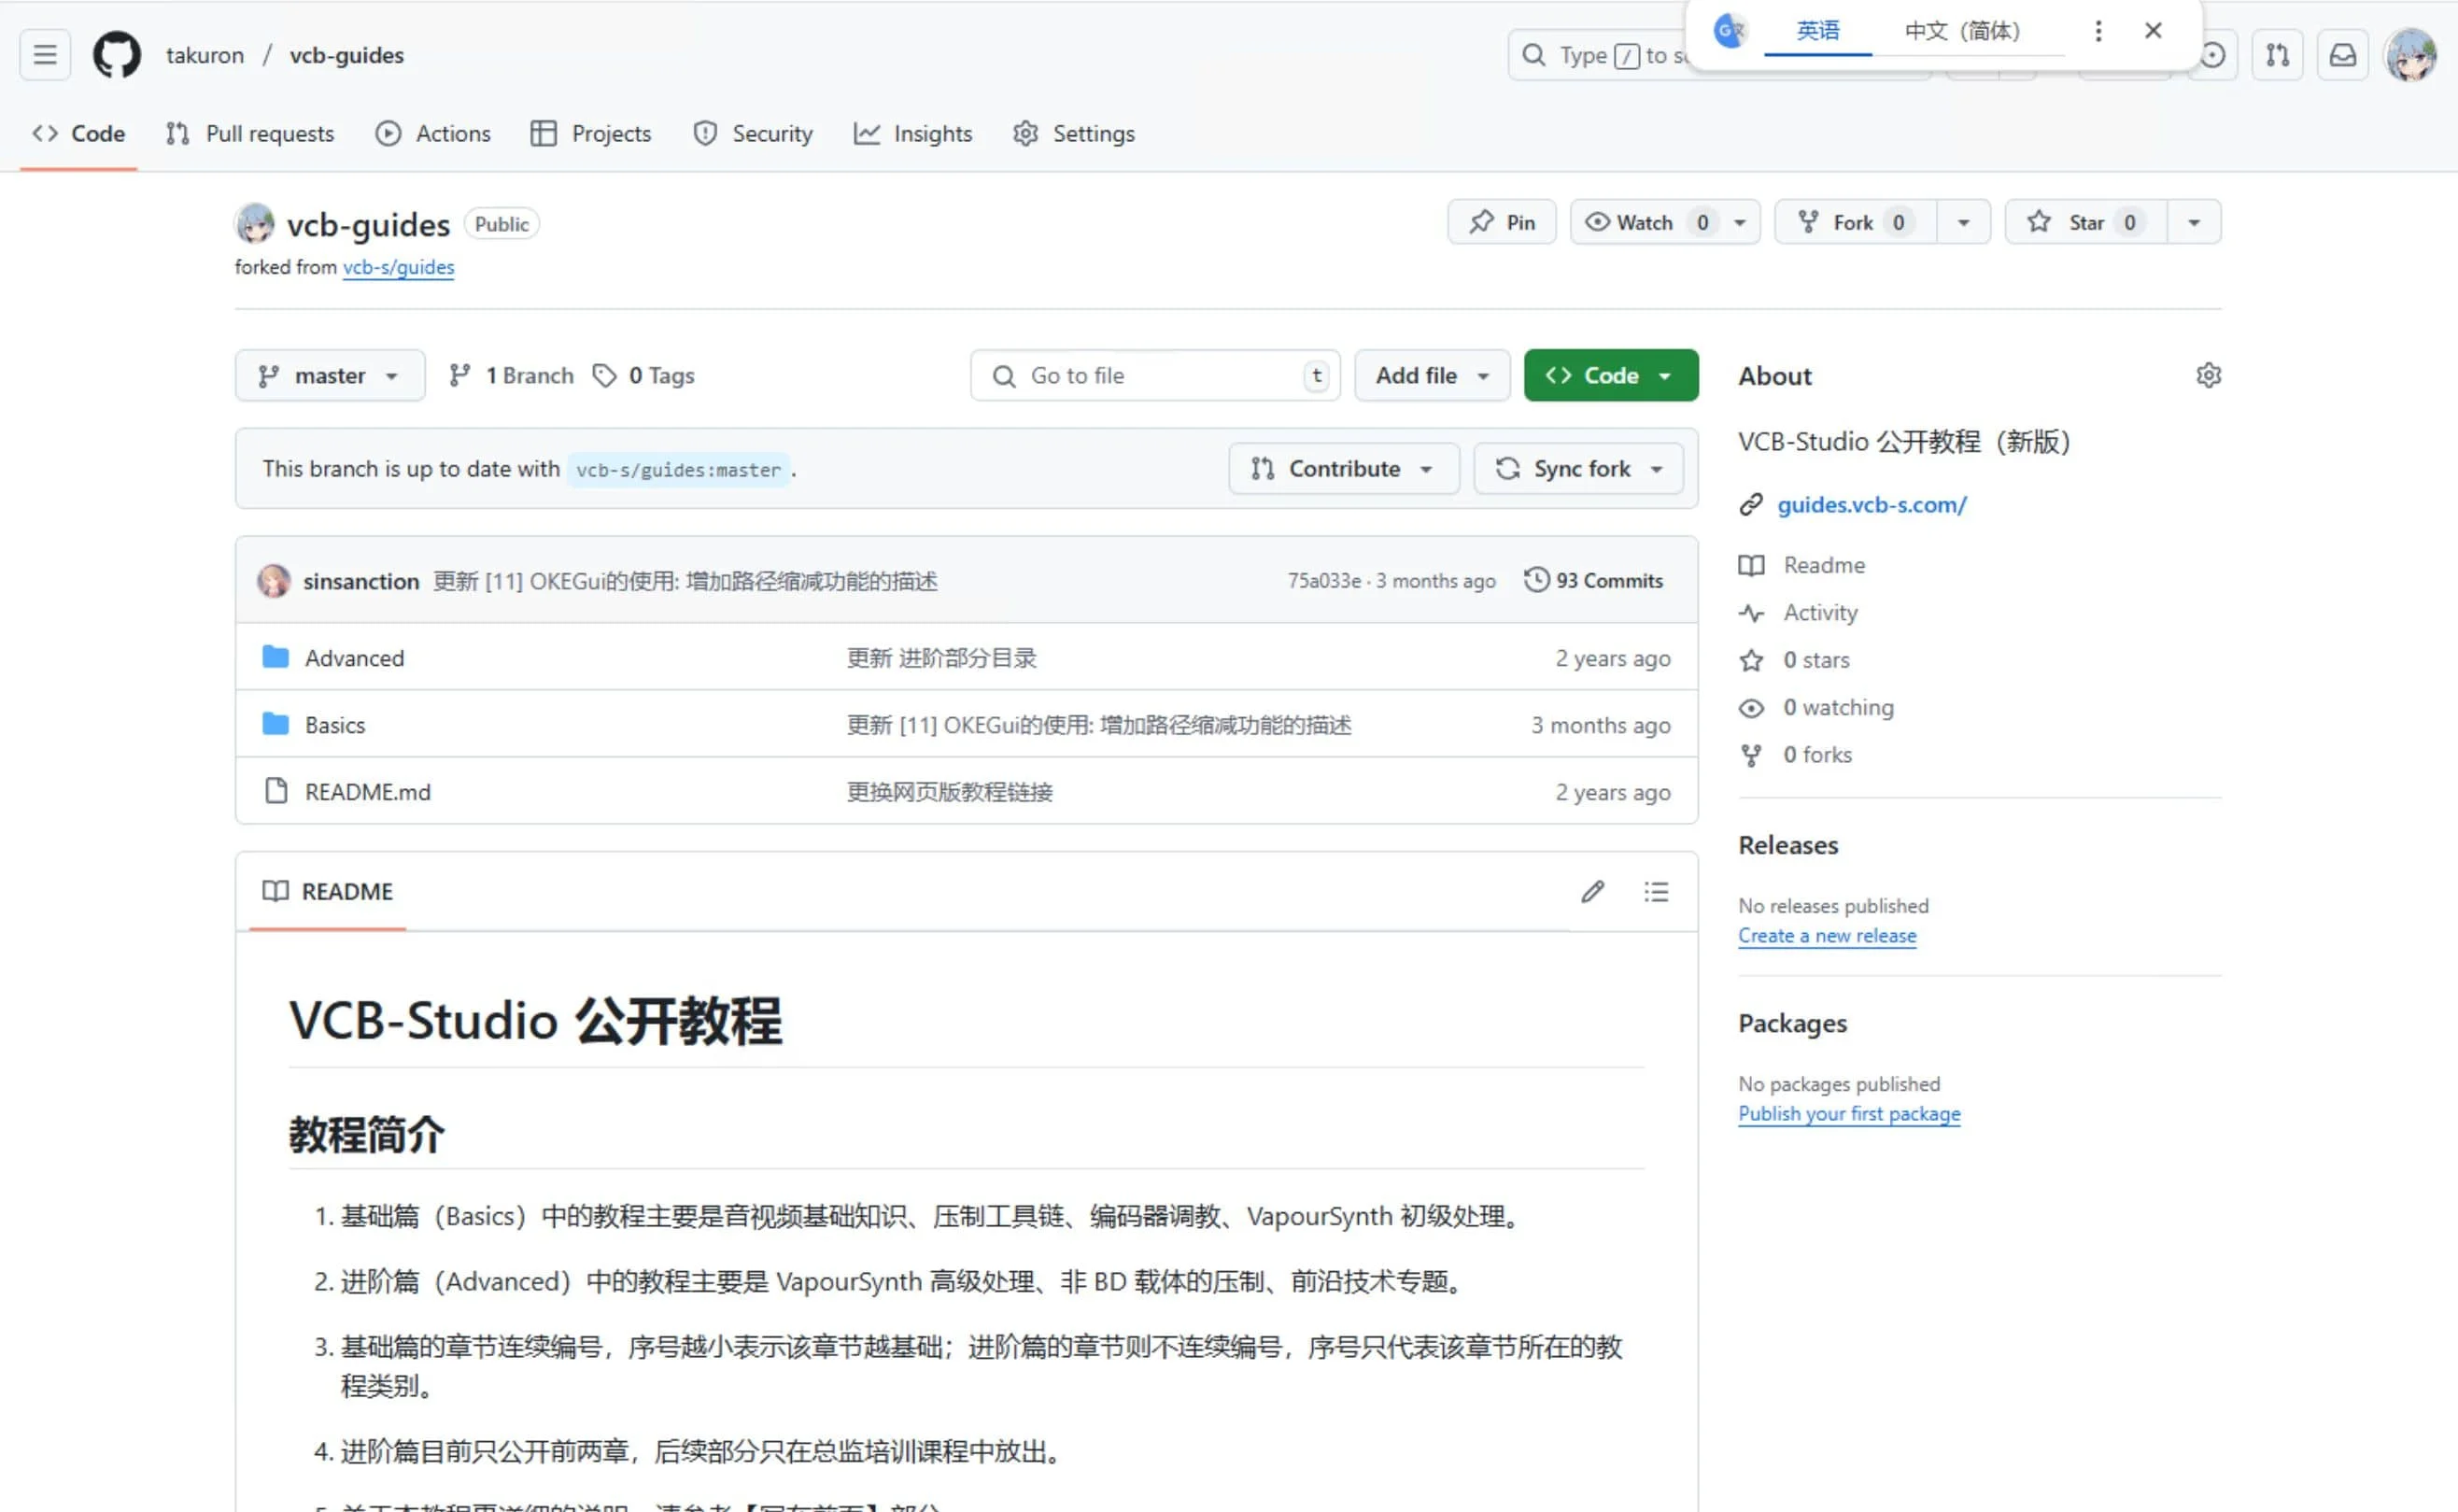
Task: Open the takuron owner breadcrumb
Action: (x=205, y=55)
